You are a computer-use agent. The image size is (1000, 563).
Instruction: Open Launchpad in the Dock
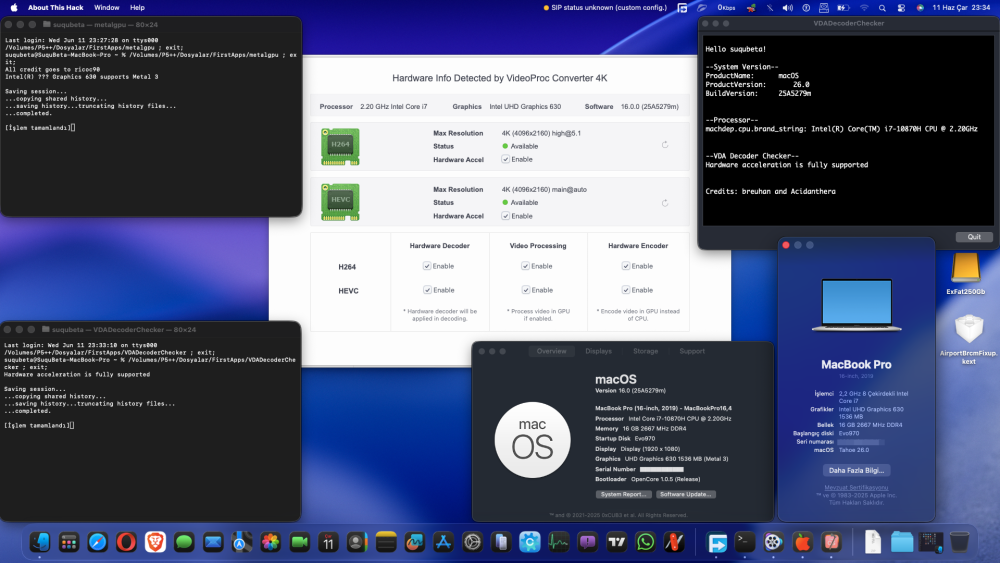pyautogui.click(x=69, y=542)
